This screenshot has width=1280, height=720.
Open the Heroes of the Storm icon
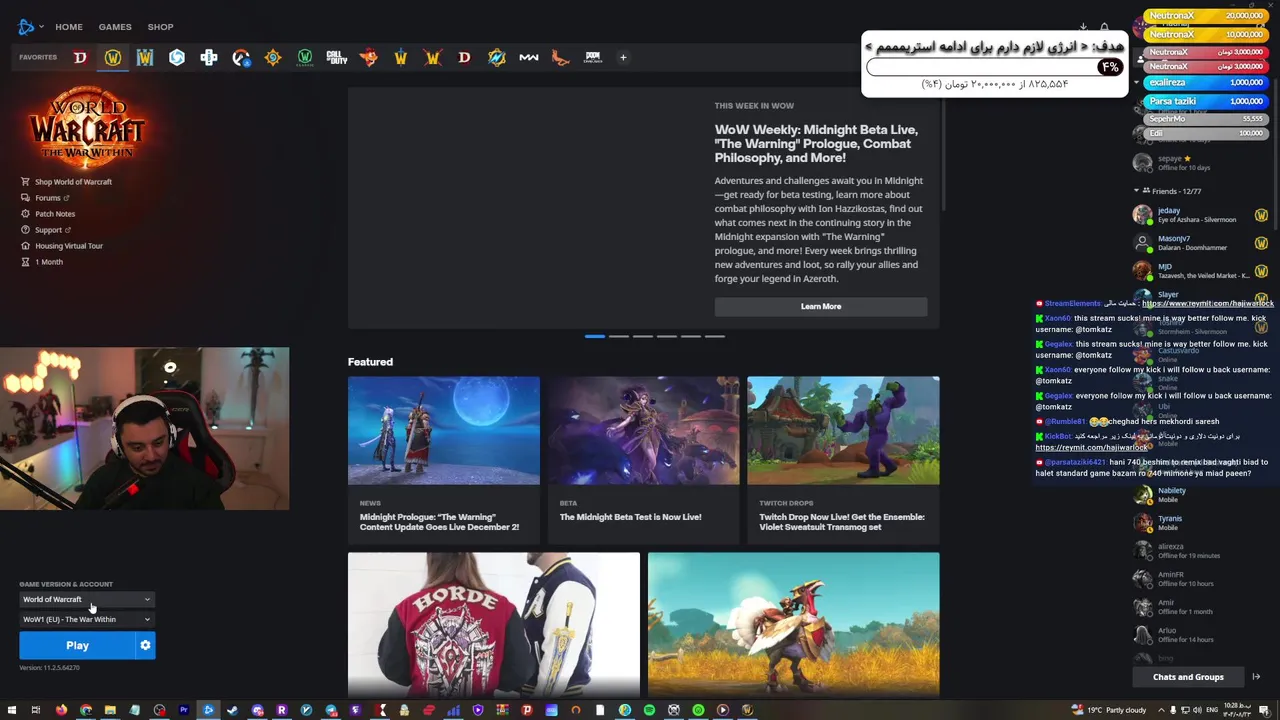177,58
